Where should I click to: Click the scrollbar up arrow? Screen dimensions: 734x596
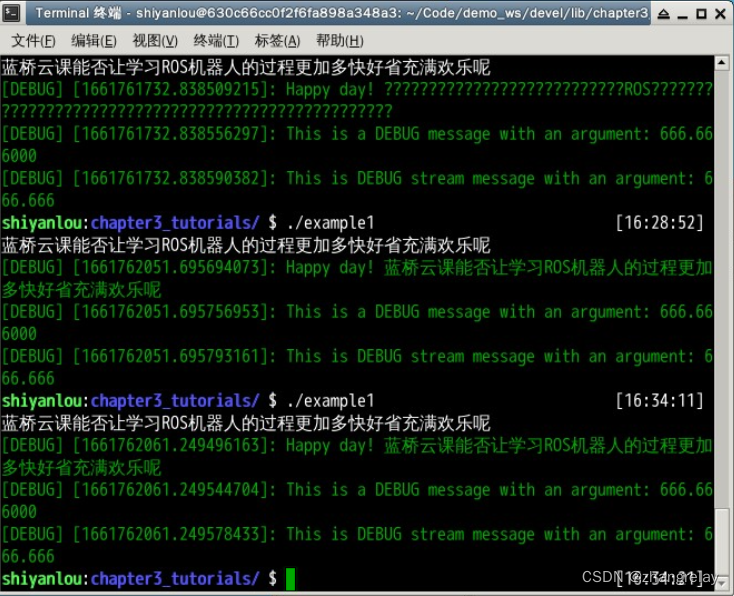(x=722, y=63)
